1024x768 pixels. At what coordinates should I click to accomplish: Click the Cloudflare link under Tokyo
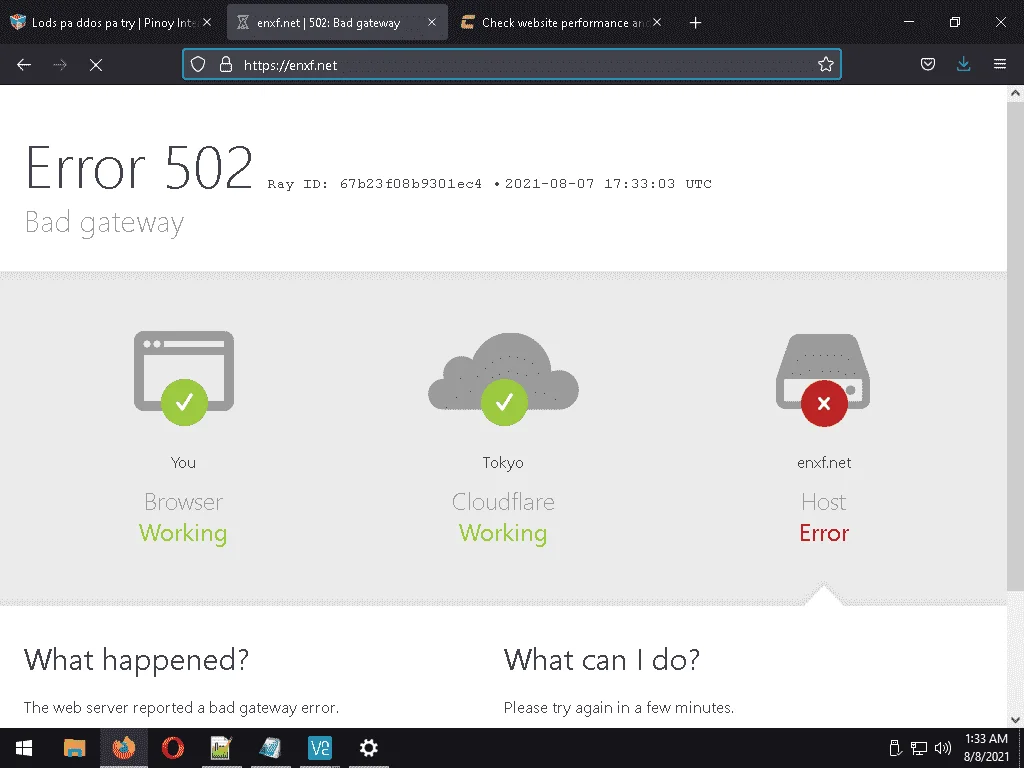coord(503,502)
